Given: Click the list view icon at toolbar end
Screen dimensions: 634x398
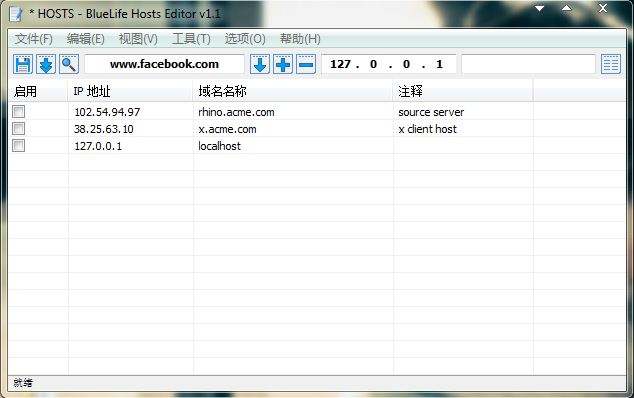Looking at the screenshot, I should click(611, 64).
